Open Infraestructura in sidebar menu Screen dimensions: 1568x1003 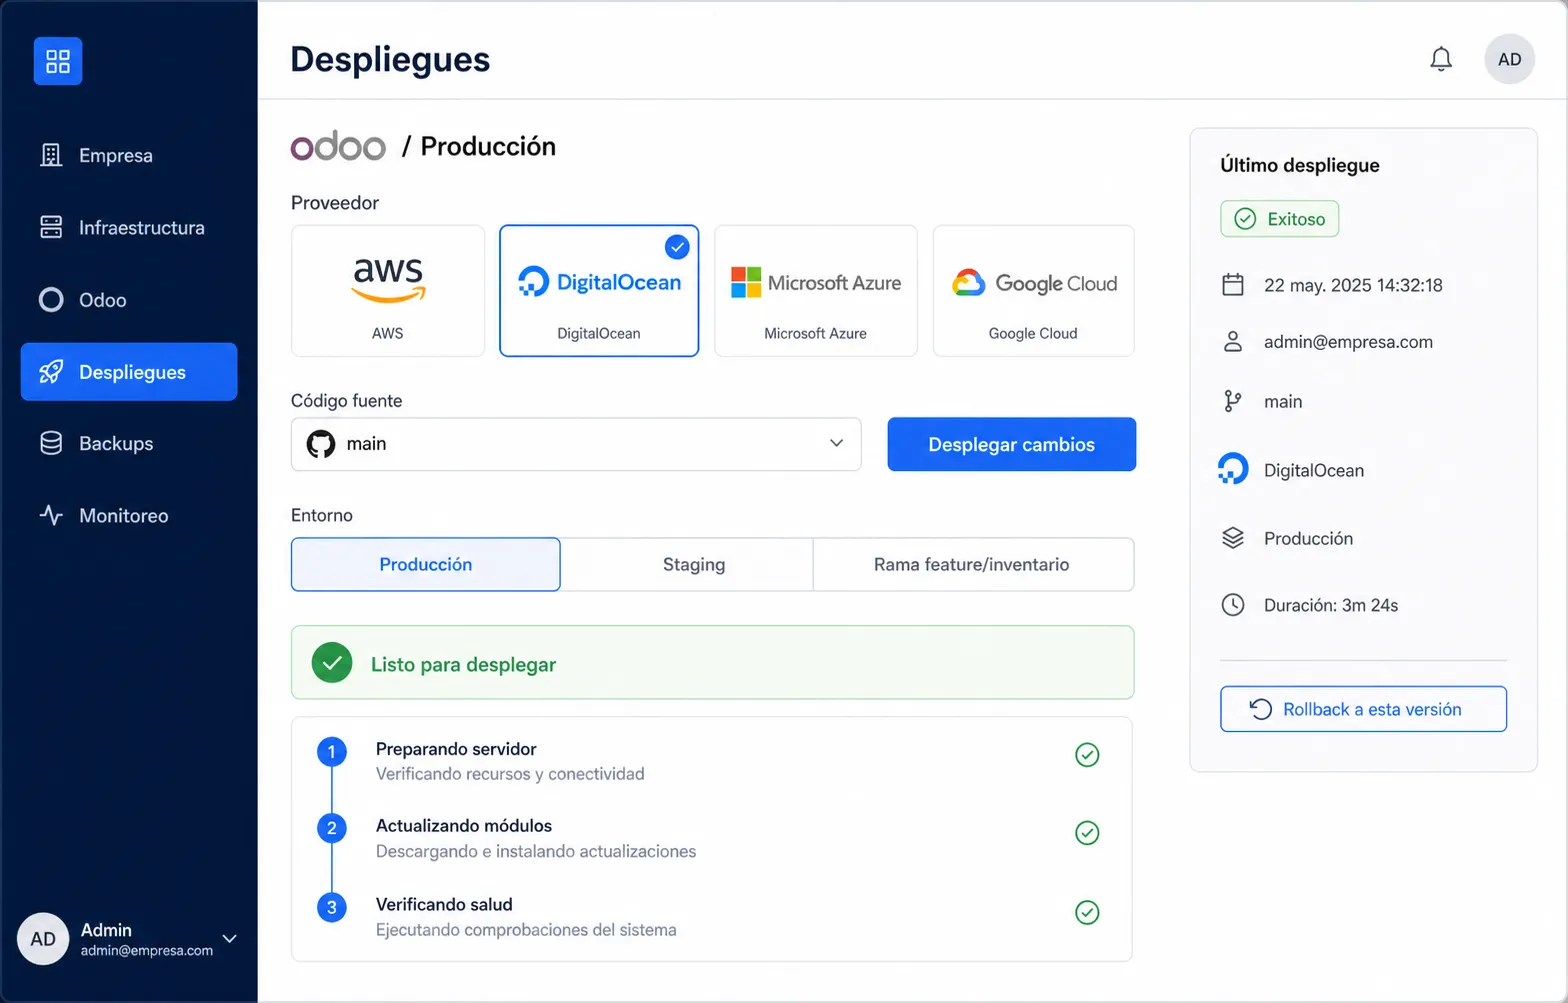point(129,227)
